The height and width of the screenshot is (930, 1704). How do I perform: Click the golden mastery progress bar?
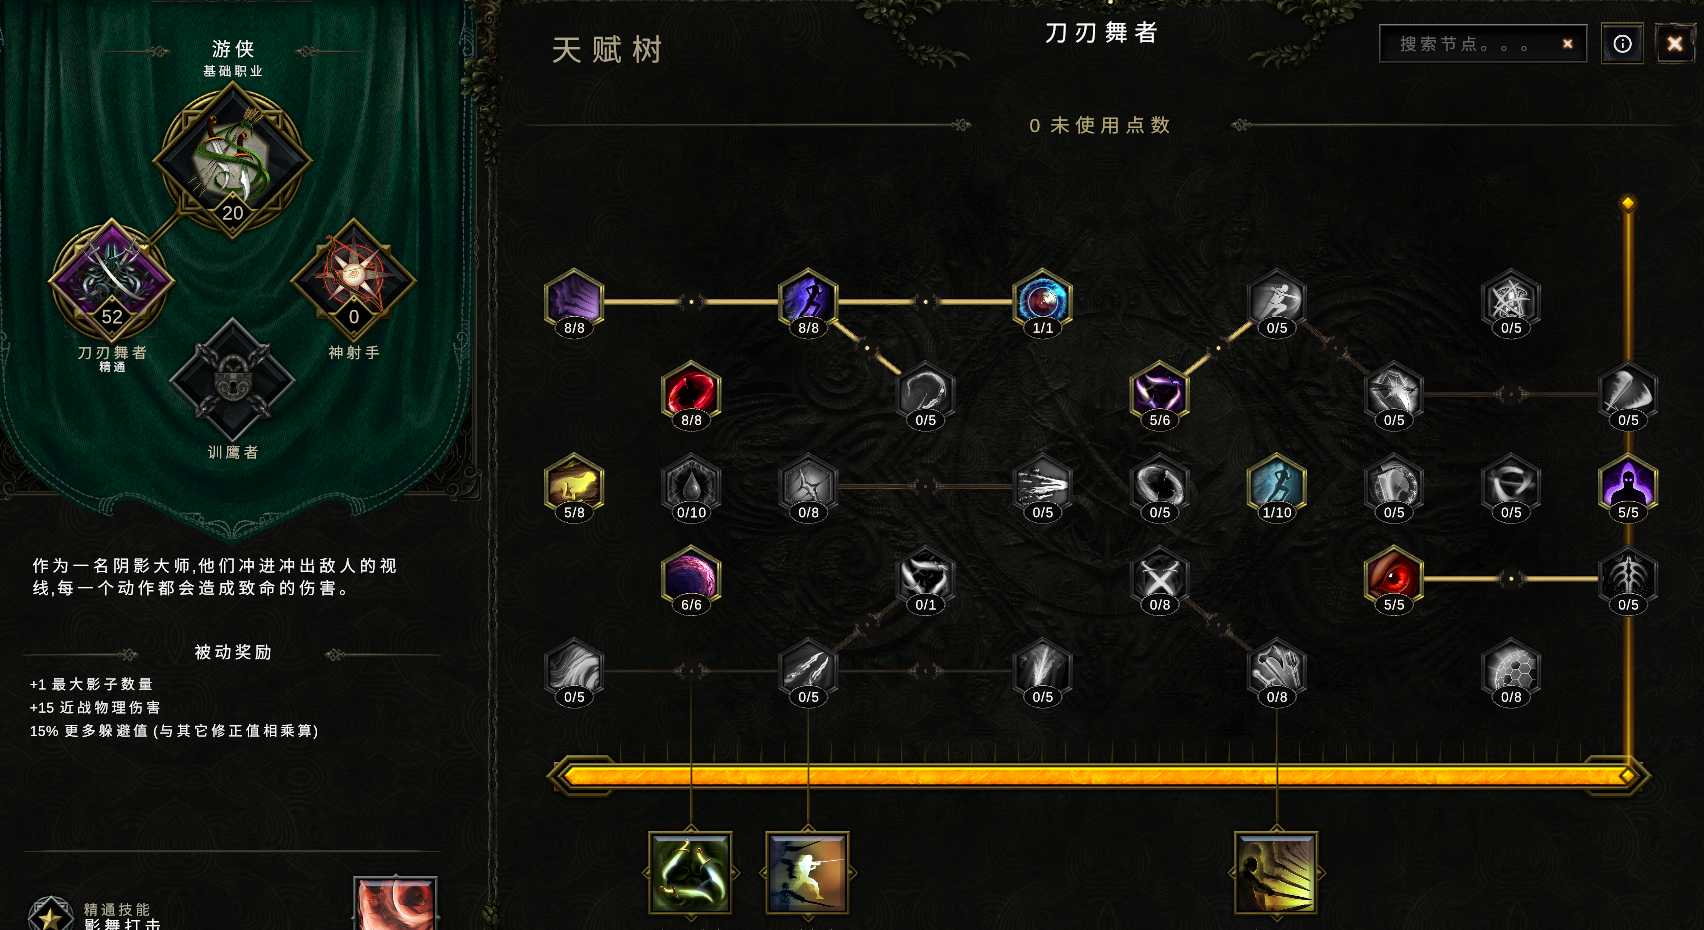point(1098,775)
